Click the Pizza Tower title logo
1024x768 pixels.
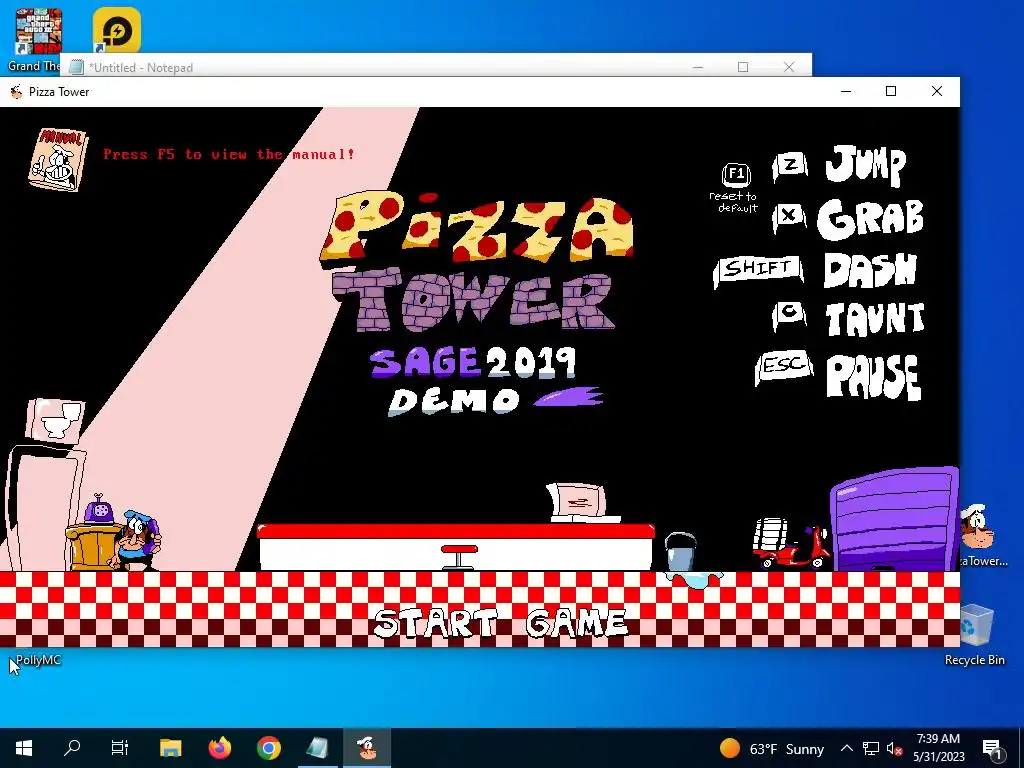476,261
